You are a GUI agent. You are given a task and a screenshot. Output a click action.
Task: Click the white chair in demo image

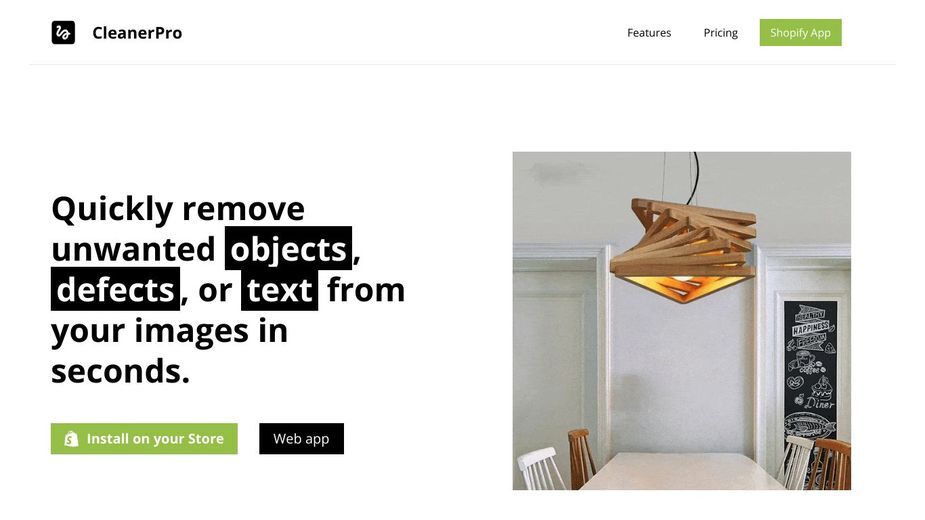tap(540, 467)
